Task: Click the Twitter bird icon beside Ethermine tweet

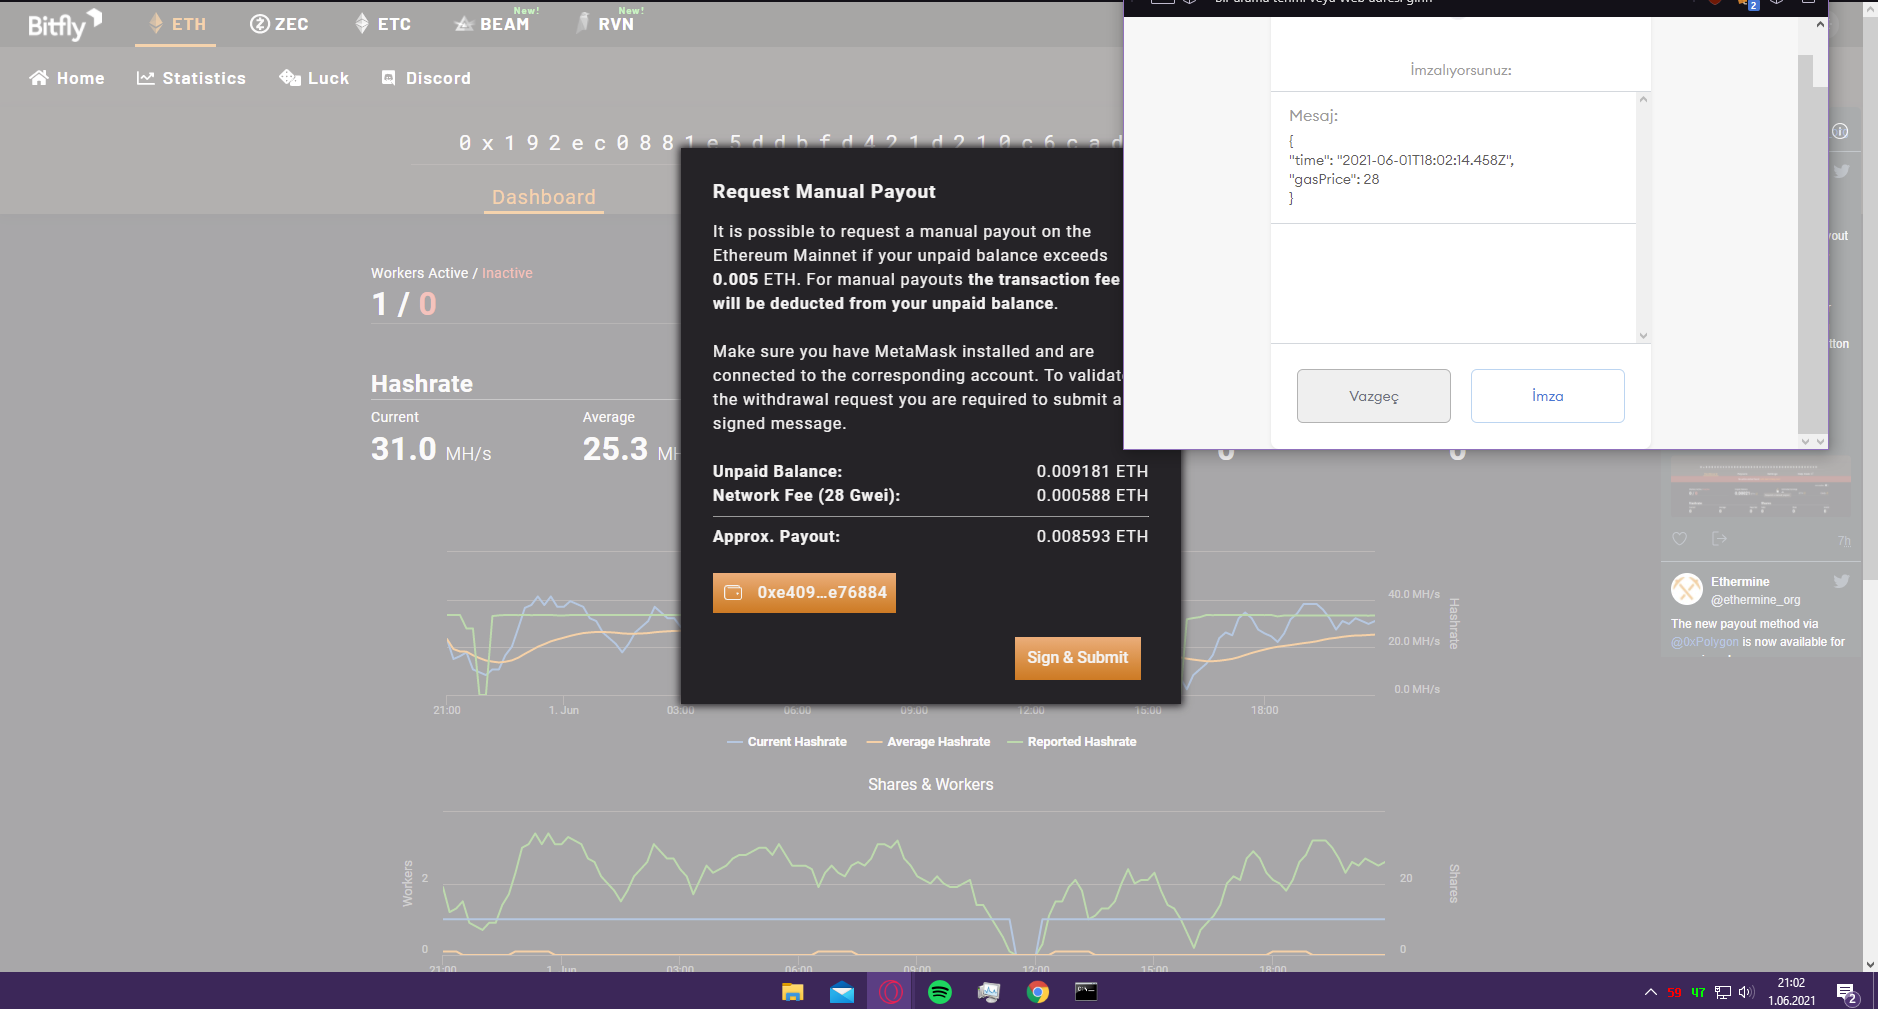Action: tap(1841, 581)
